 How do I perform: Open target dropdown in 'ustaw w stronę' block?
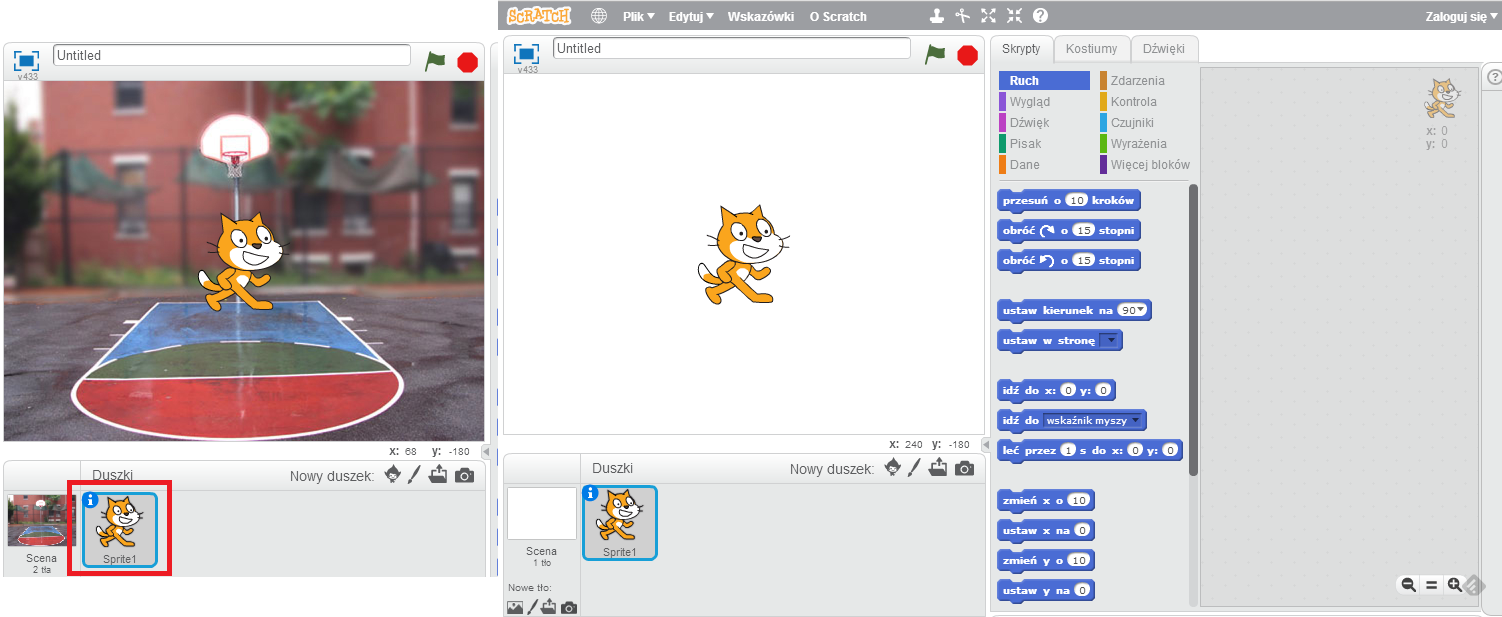(1110, 341)
